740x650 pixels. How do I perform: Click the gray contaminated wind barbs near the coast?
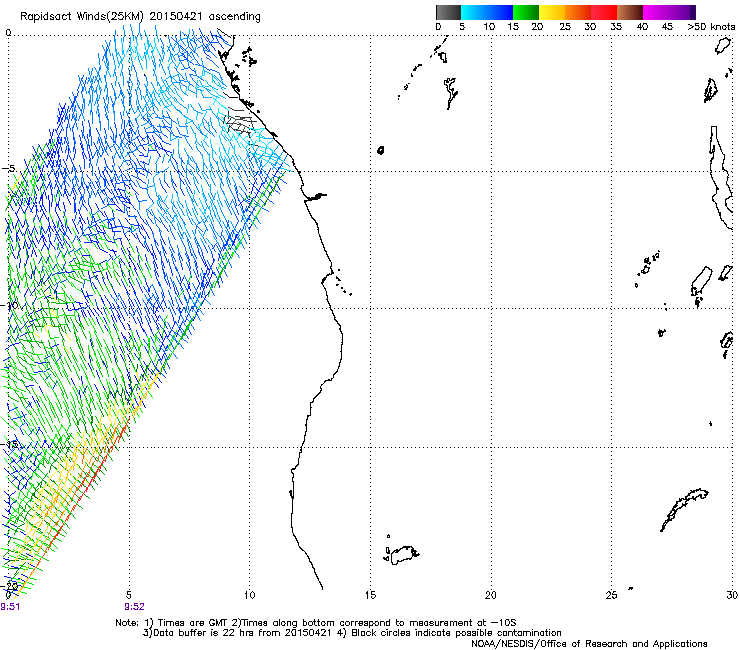[241, 124]
